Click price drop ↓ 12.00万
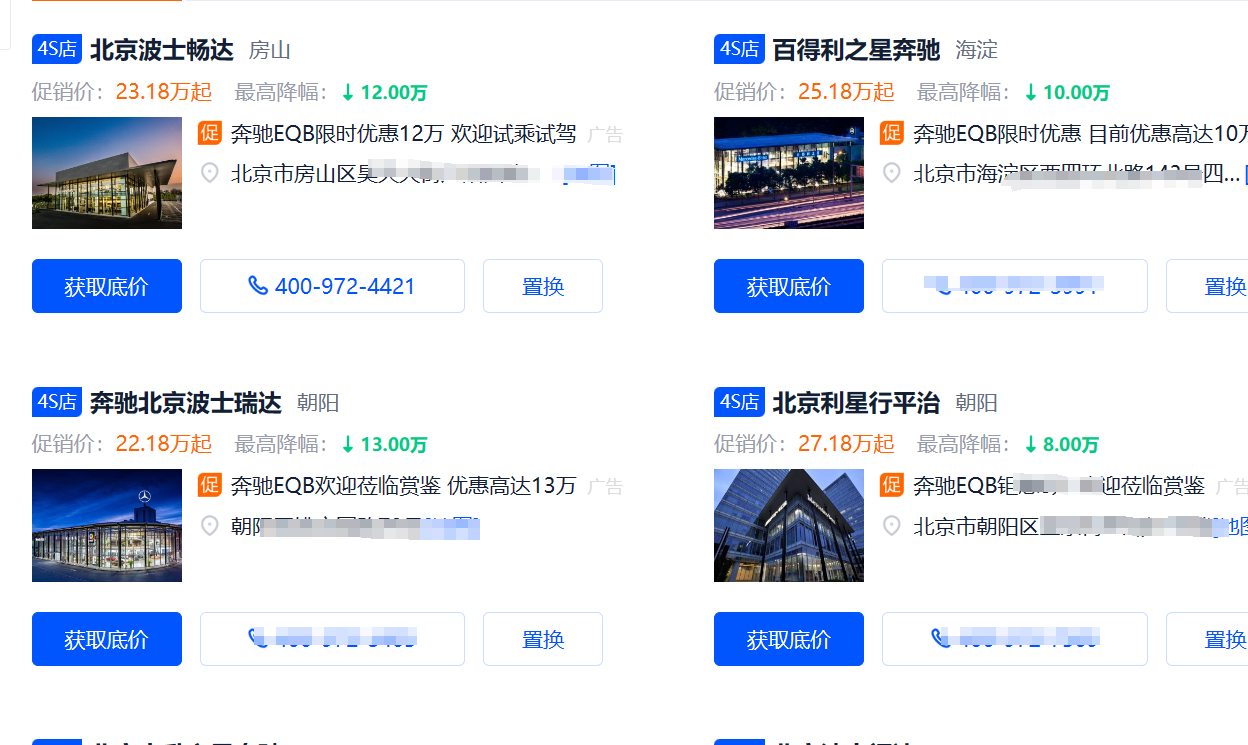Viewport: 1248px width, 745px height. click(x=384, y=93)
